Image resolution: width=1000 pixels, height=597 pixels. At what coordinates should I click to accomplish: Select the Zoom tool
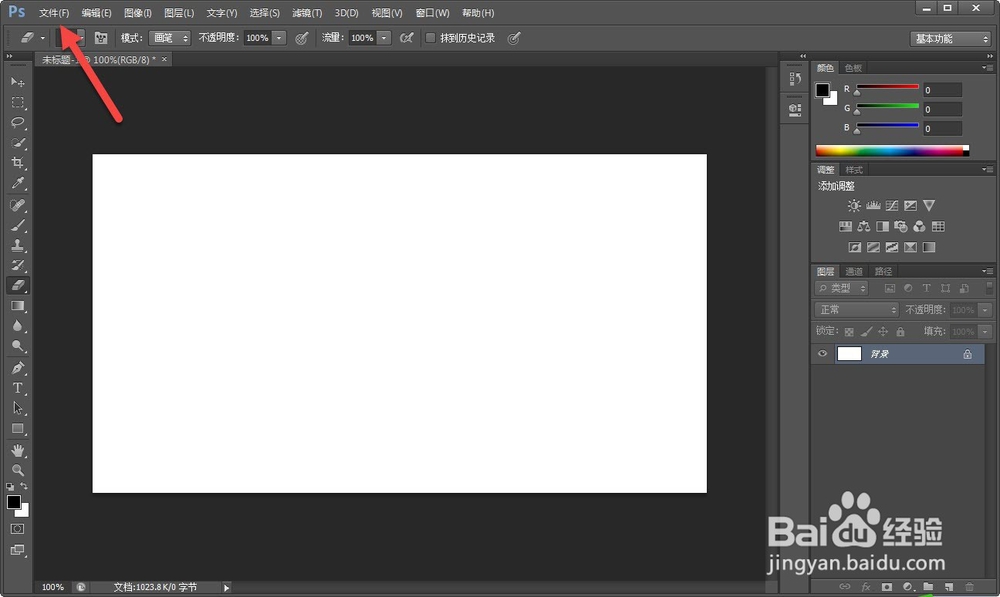click(x=17, y=470)
